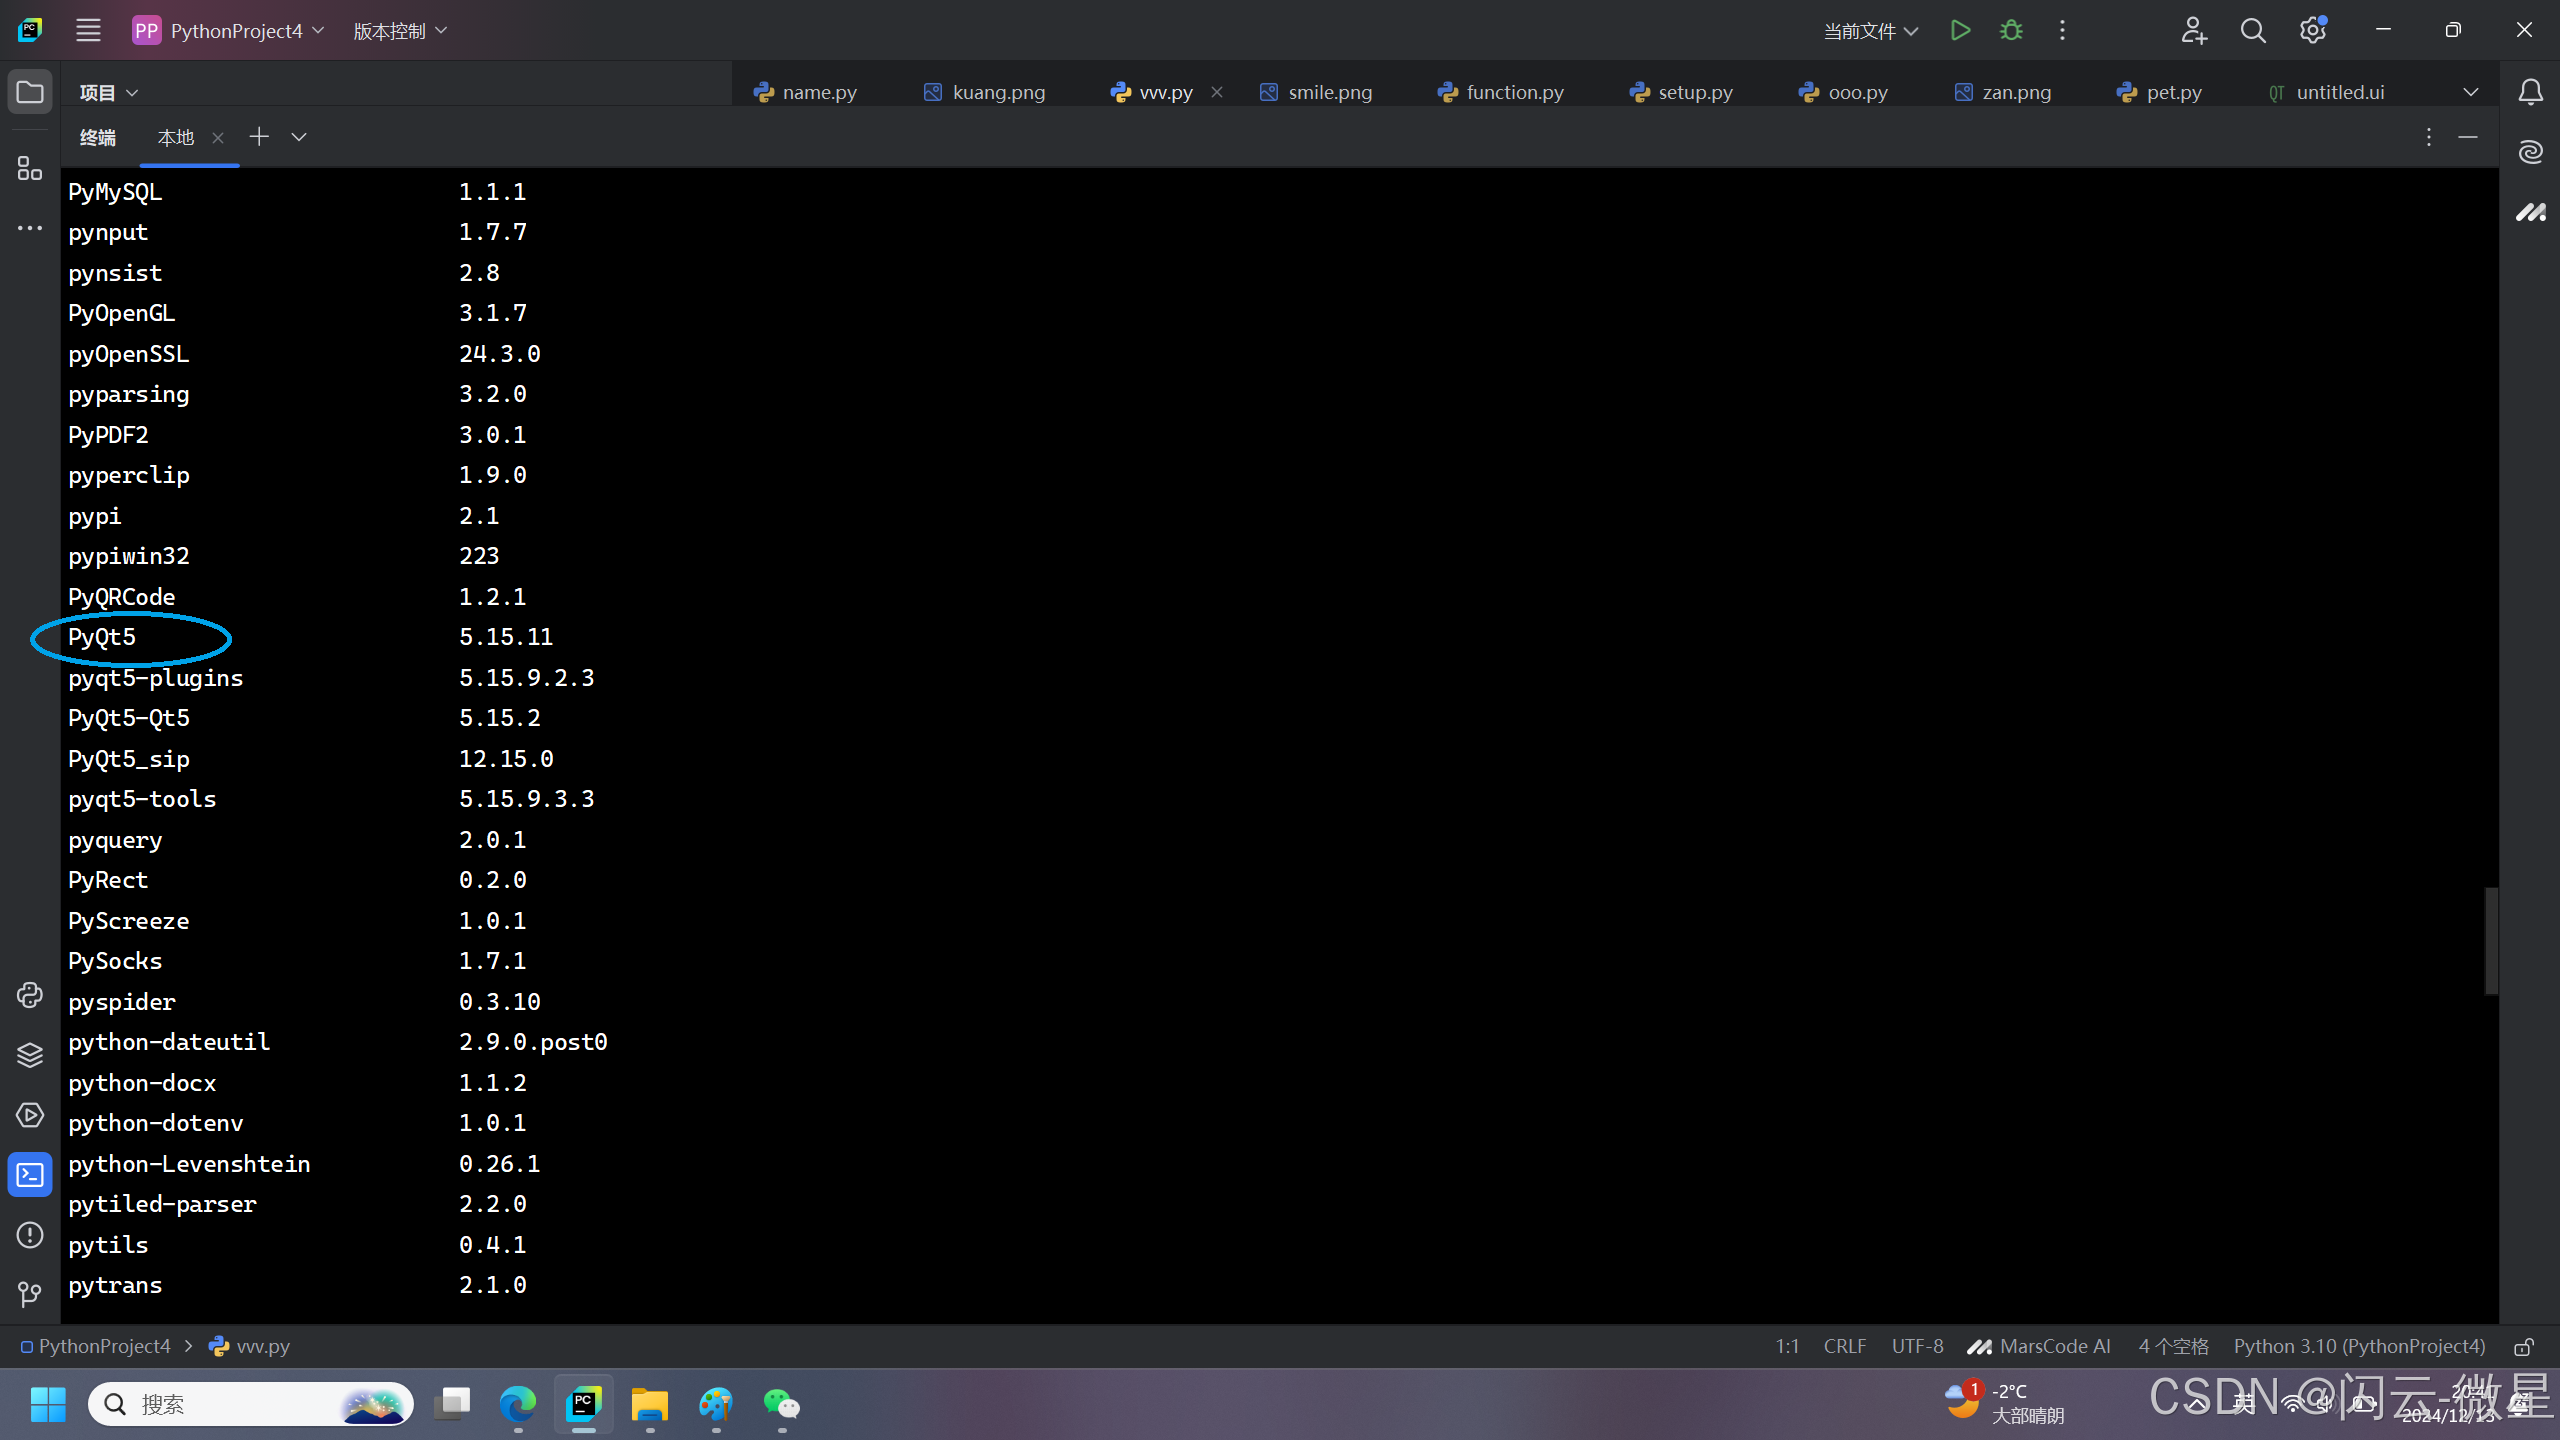Open the Structure tool window icon
The image size is (2560, 1440).
pos(30,168)
